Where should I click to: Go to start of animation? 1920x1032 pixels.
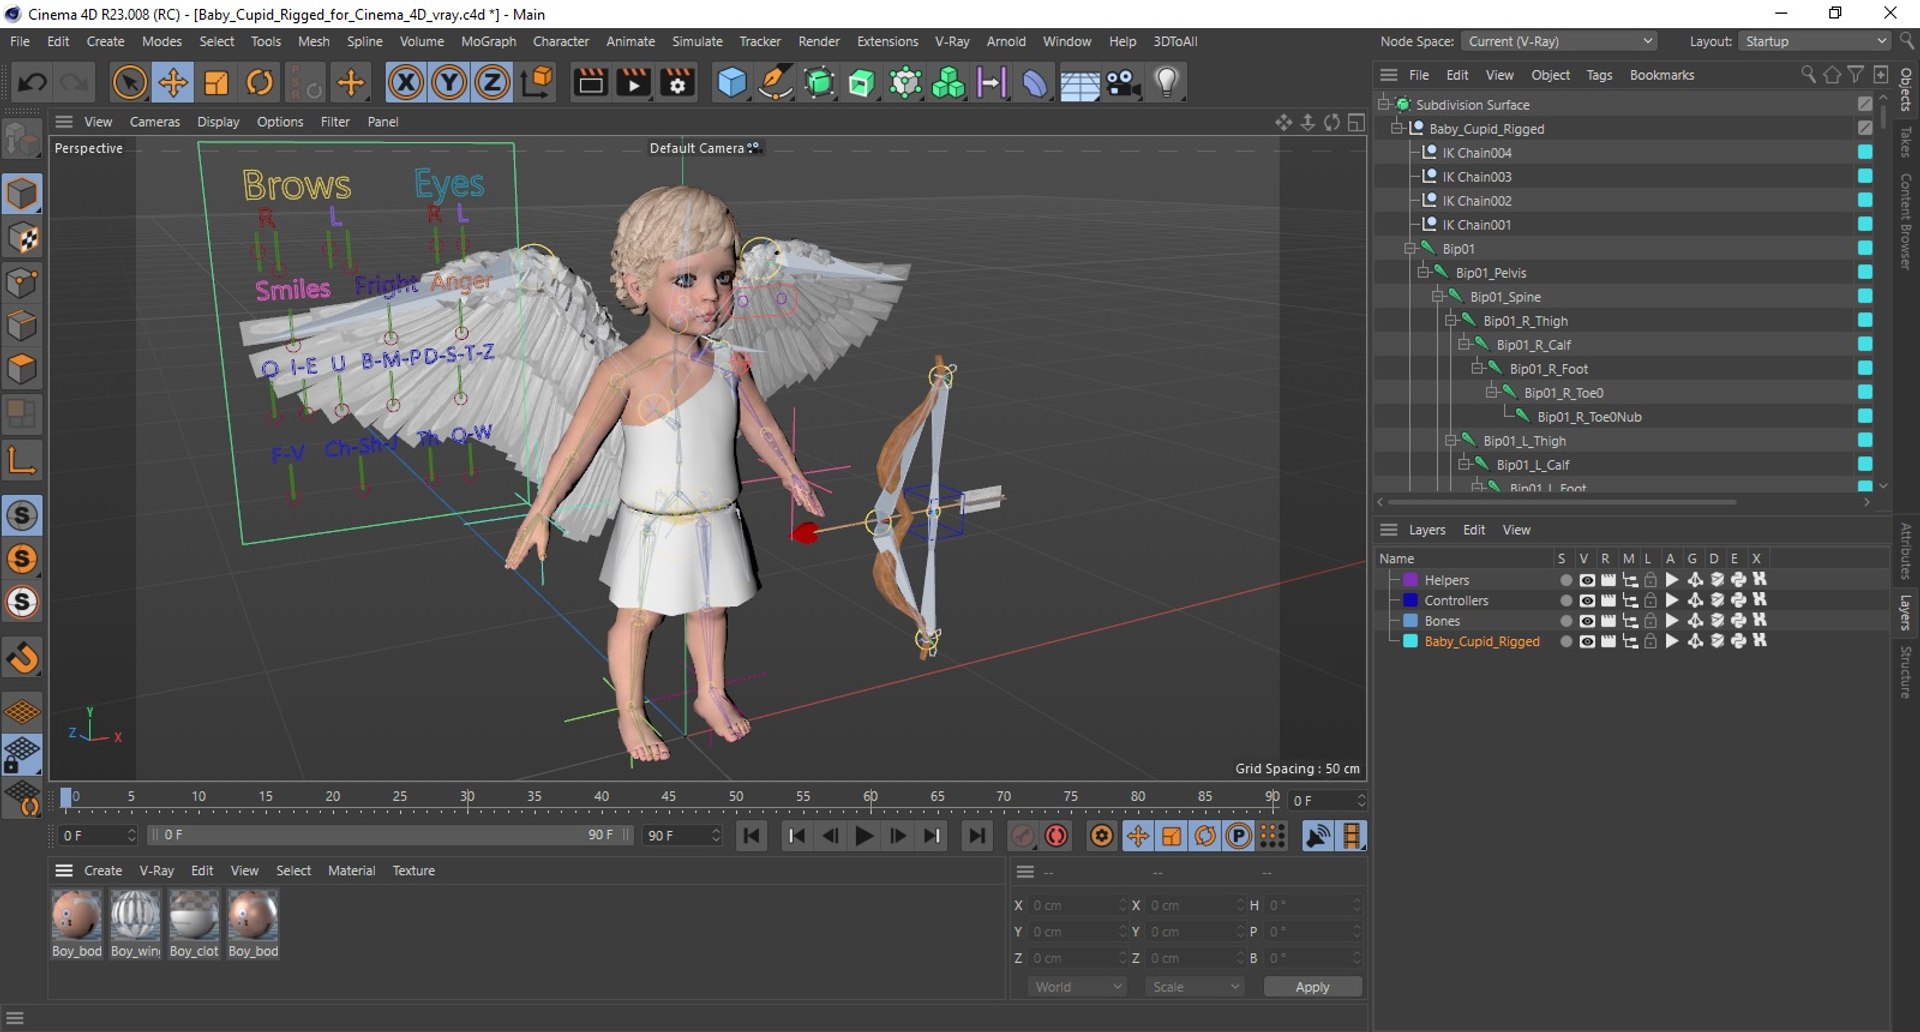[x=752, y=836]
